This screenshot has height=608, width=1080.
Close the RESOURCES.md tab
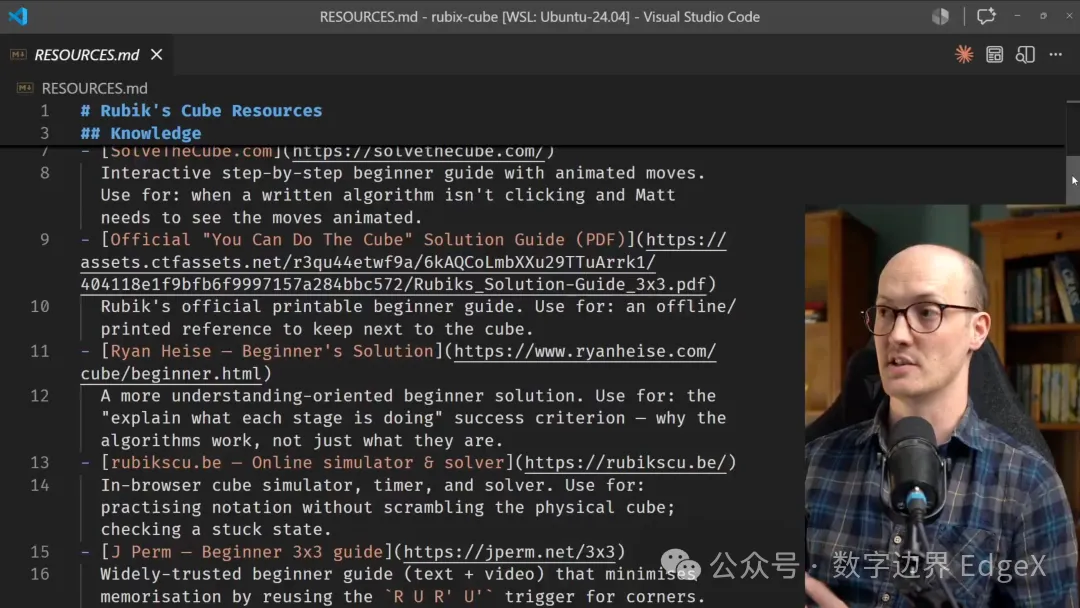[156, 54]
